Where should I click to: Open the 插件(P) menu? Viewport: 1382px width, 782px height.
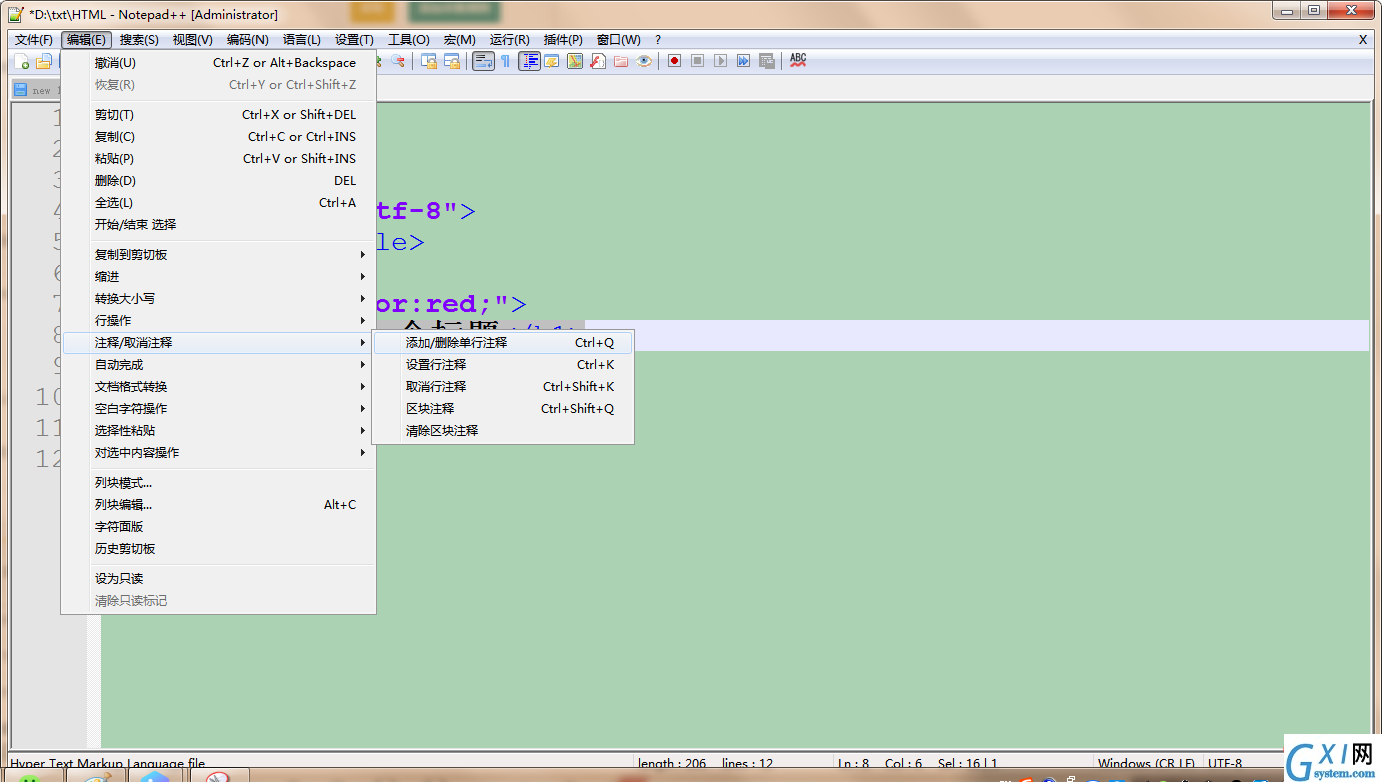click(x=563, y=40)
